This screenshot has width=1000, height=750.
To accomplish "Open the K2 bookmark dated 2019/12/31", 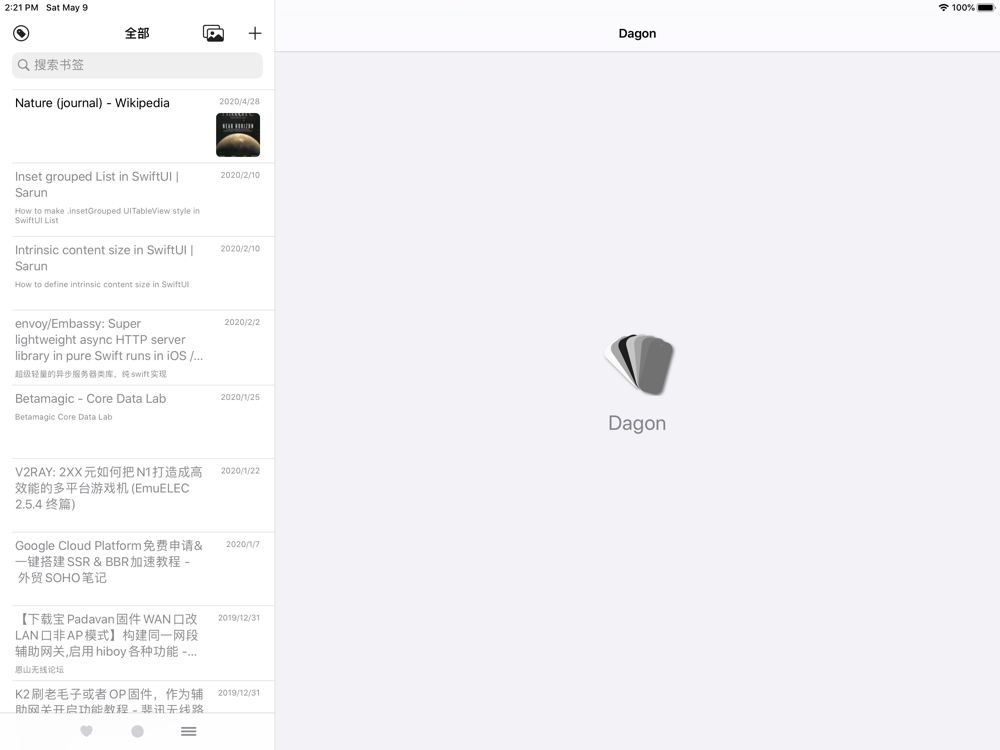I will click(137, 697).
